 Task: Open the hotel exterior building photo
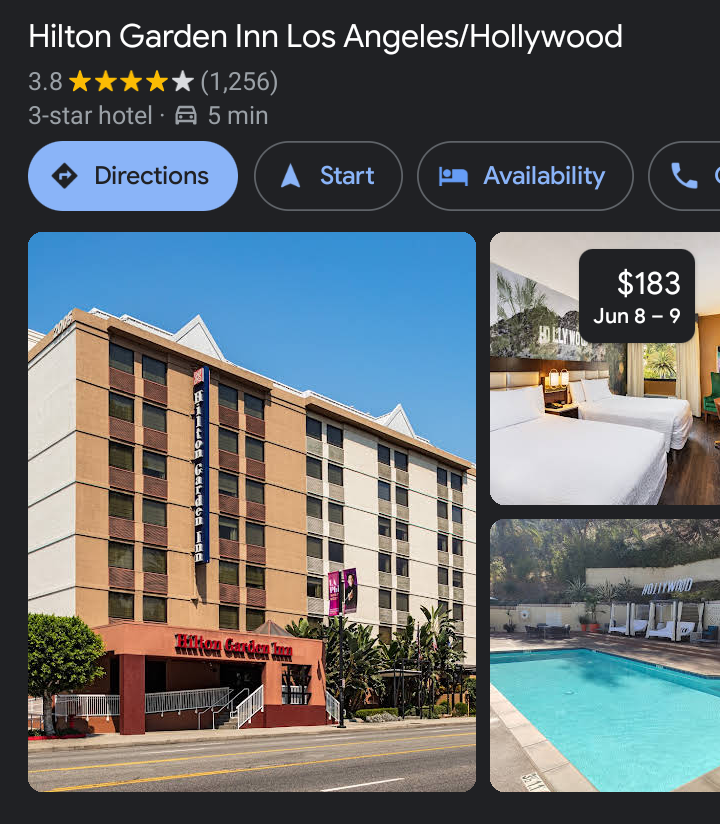pyautogui.click(x=252, y=511)
